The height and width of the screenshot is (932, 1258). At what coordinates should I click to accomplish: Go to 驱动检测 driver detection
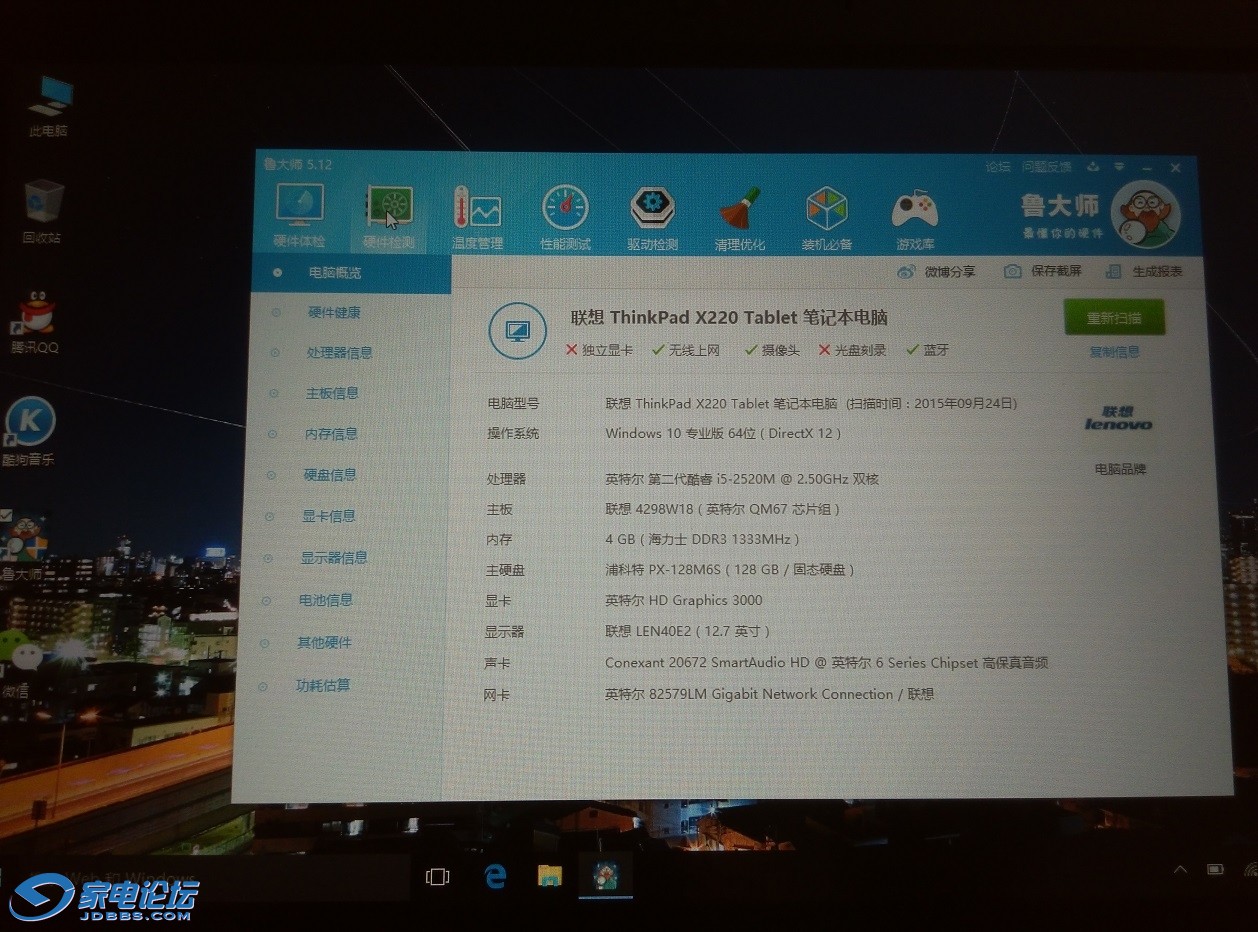pyautogui.click(x=652, y=217)
